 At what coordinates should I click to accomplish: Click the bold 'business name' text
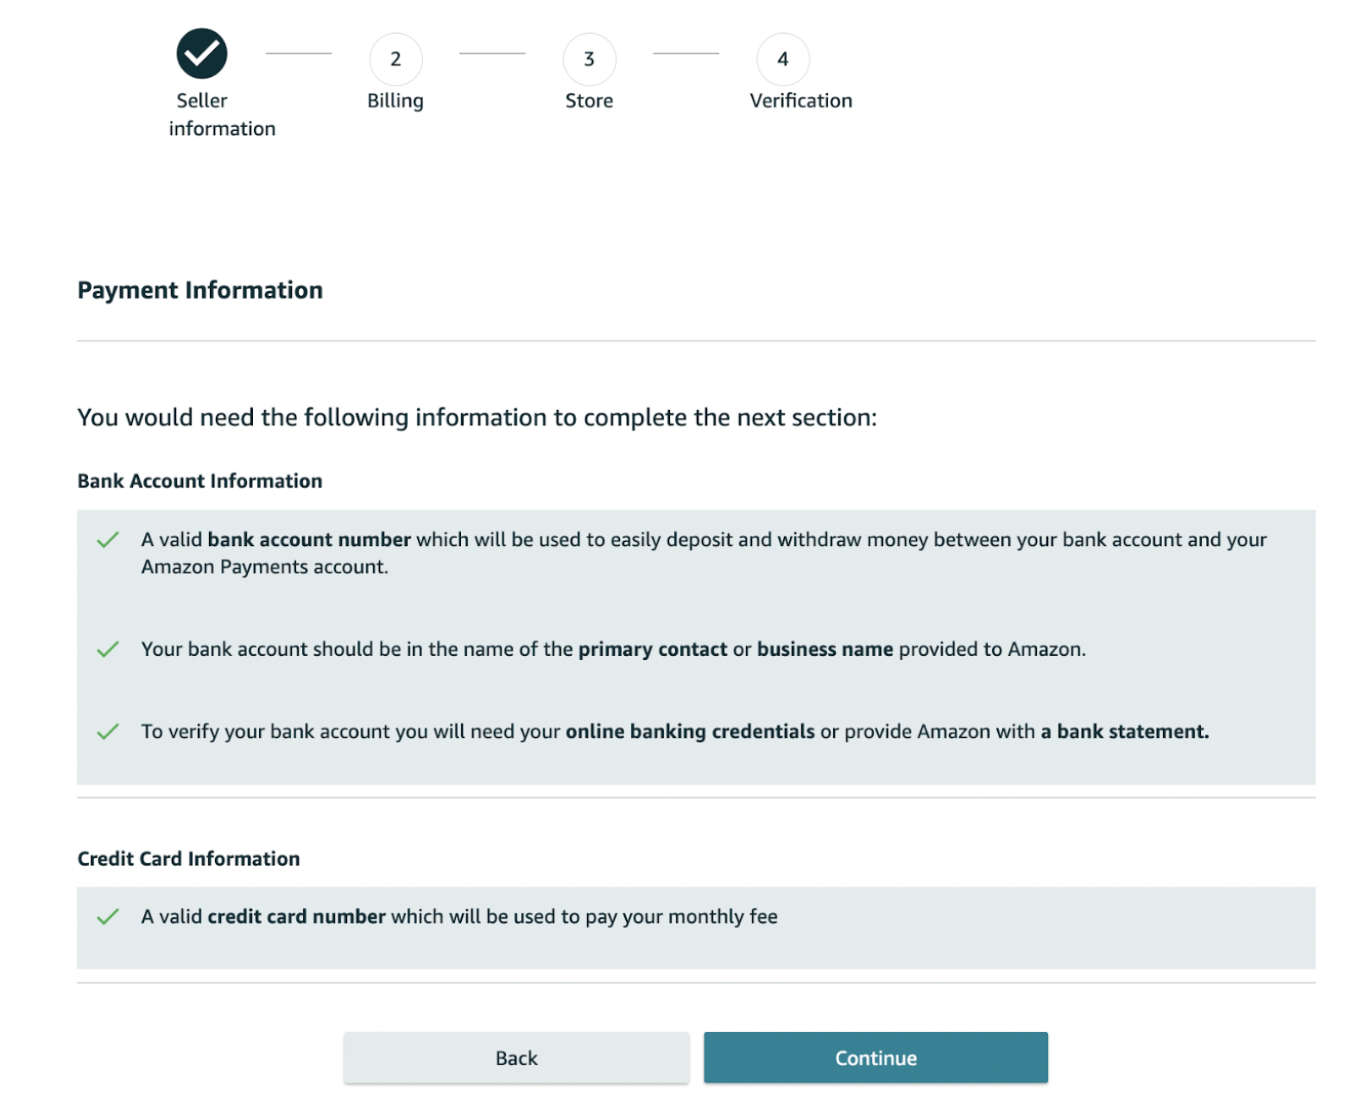click(825, 650)
